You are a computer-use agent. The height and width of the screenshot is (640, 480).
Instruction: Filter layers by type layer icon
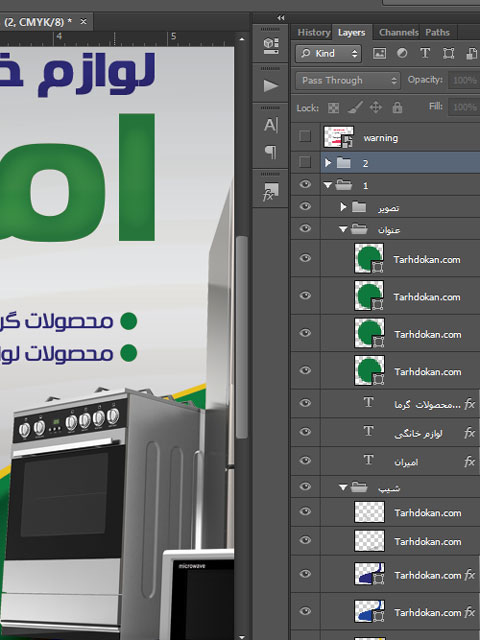pyautogui.click(x=425, y=53)
